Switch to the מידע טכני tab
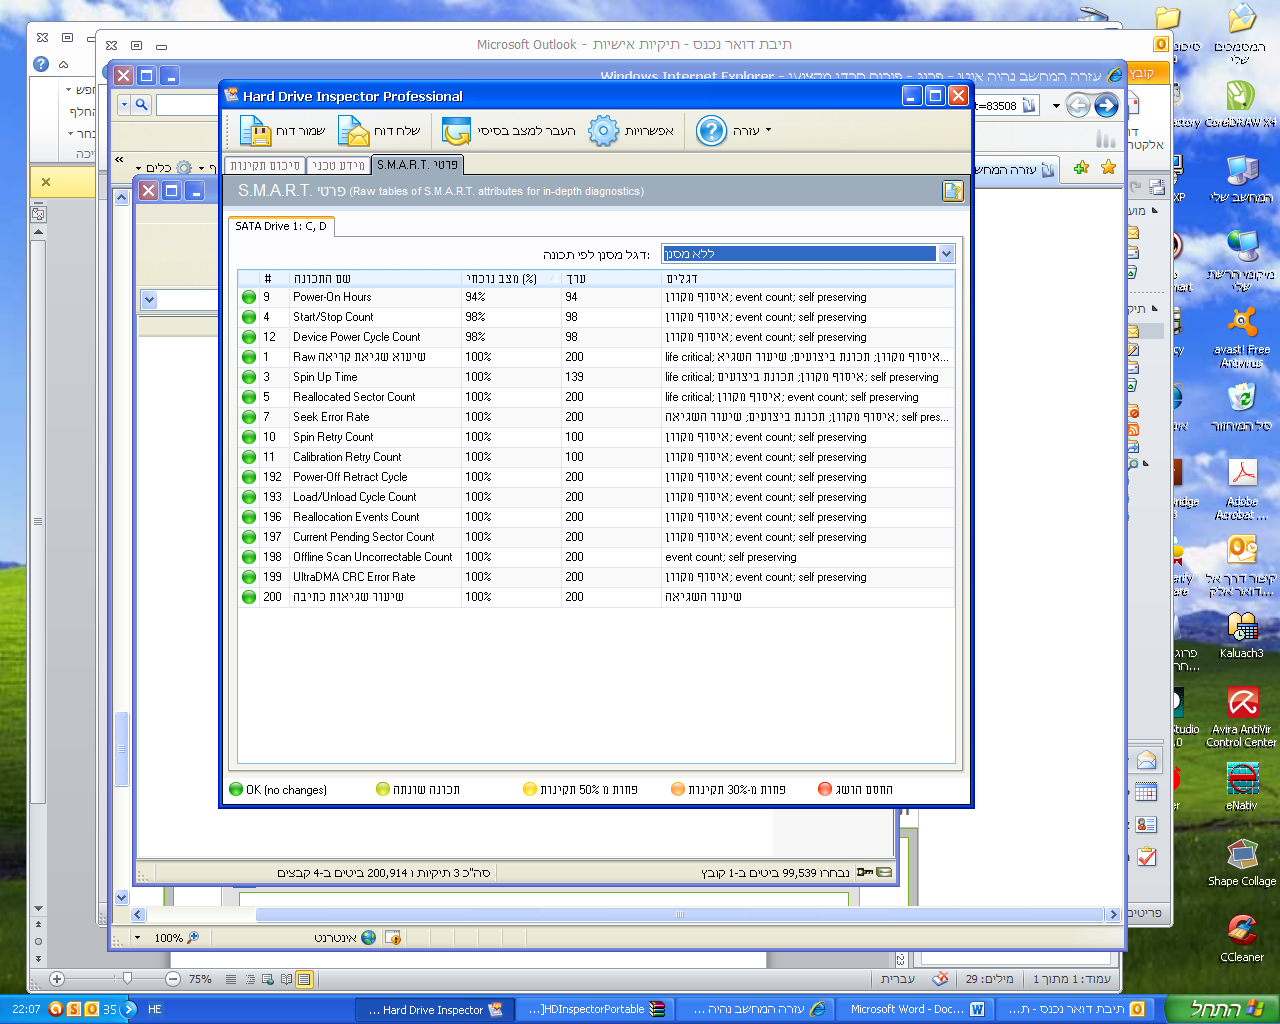The image size is (1280, 1024). coord(338,165)
